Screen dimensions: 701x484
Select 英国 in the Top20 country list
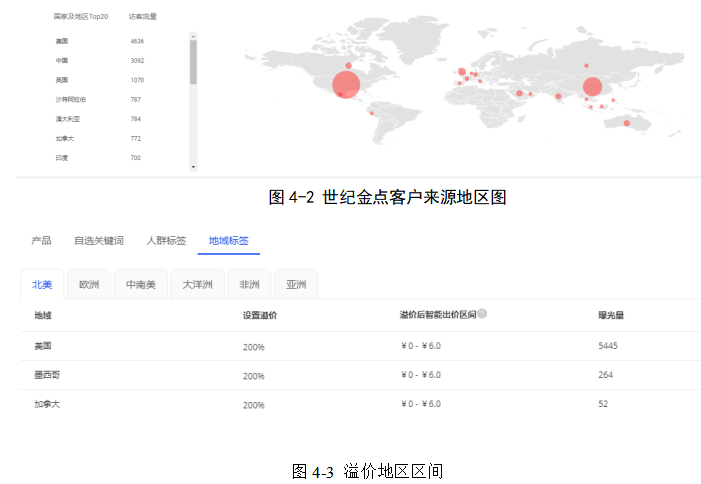click(62, 80)
